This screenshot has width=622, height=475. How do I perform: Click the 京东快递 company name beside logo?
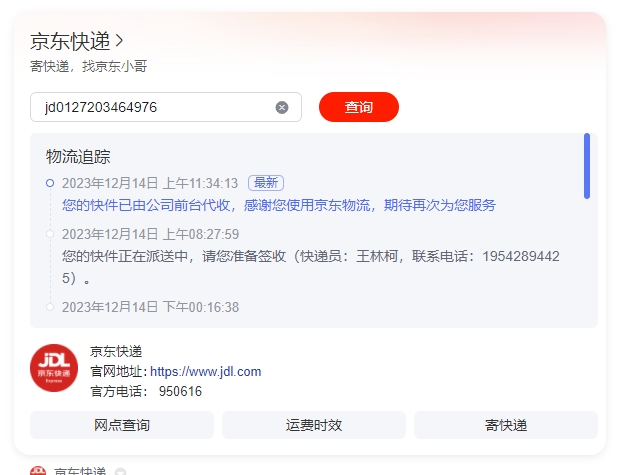[116, 352]
